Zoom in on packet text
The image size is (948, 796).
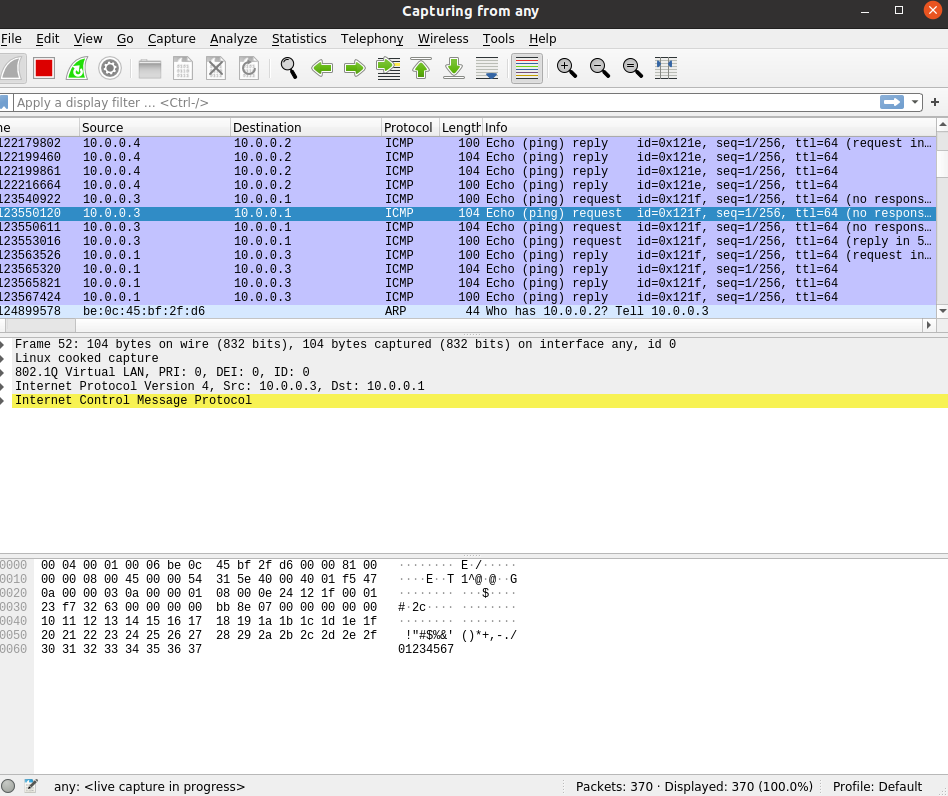[567, 68]
